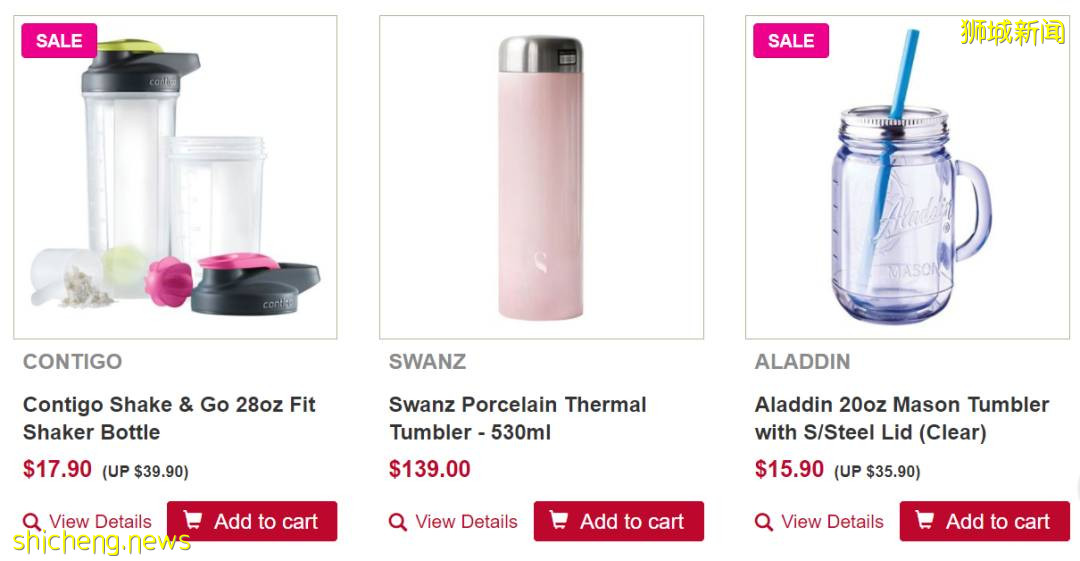Open the pink Swanz tumbler product image

pyautogui.click(x=541, y=180)
